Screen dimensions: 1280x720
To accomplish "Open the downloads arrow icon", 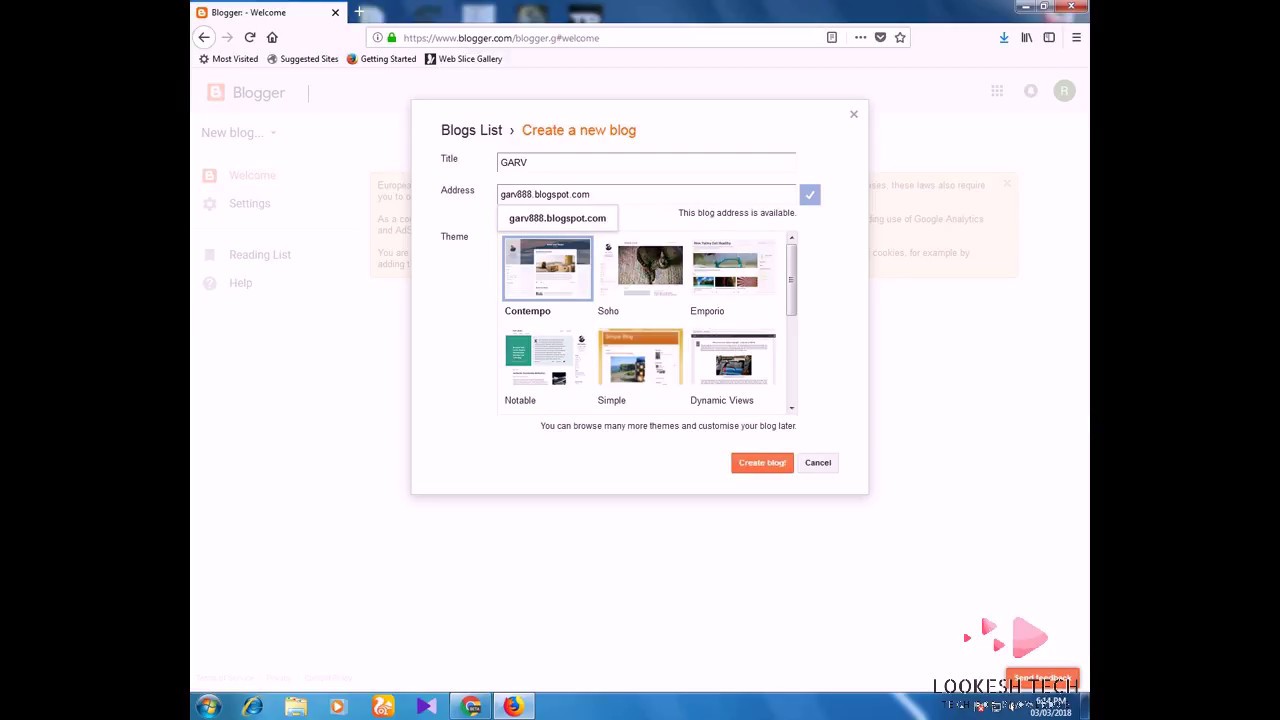I will click(x=1004, y=38).
